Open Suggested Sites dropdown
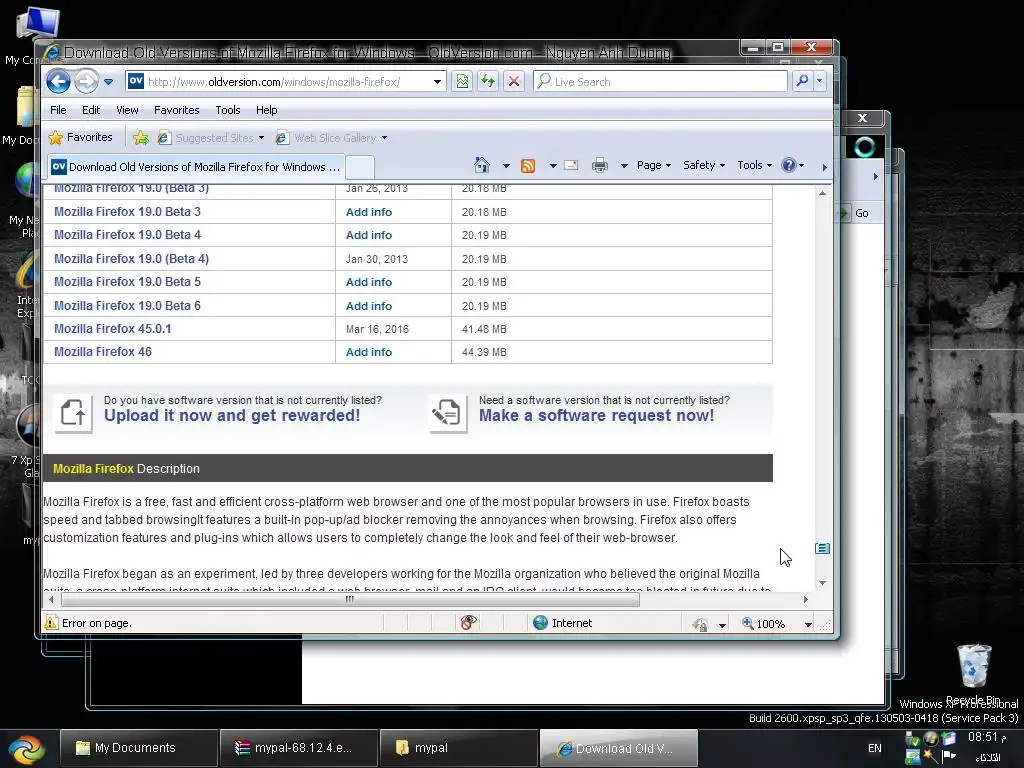 210,138
